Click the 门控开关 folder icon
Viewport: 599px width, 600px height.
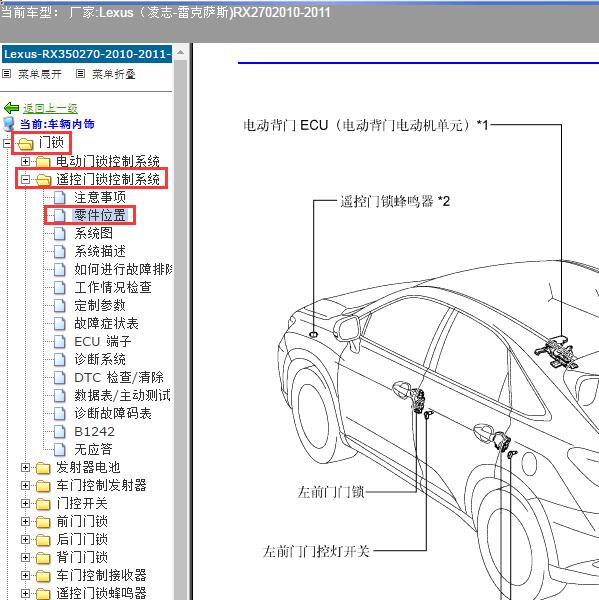click(43, 504)
